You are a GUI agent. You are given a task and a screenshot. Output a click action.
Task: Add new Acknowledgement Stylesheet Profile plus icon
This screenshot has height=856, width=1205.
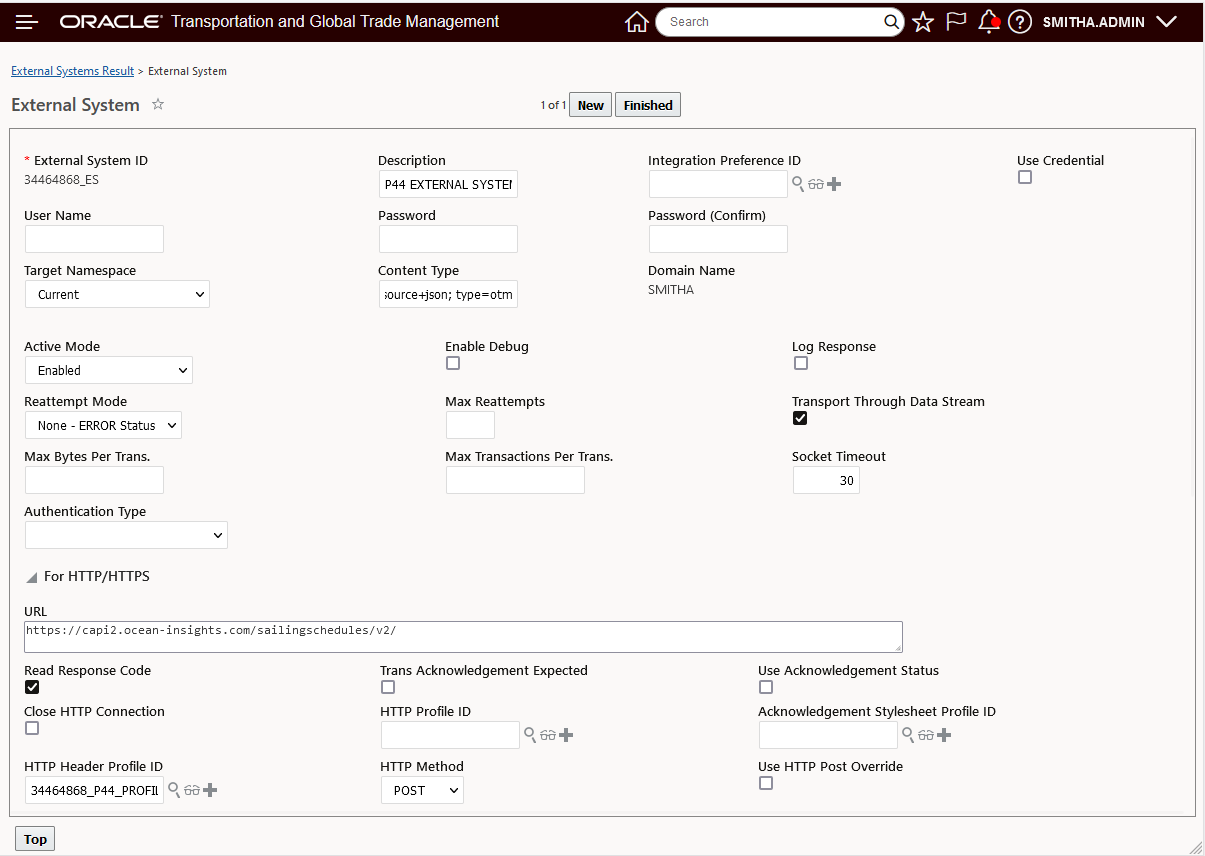pyautogui.click(x=944, y=735)
